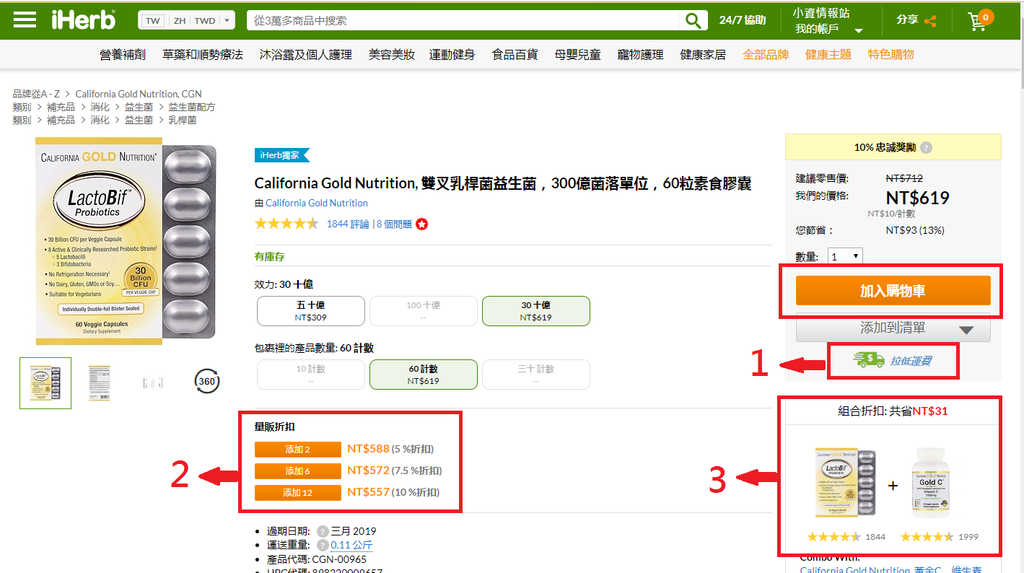Open the 乳桿菌 breadcrumb link
Screen dimensions: 1024x573
pos(182,120)
